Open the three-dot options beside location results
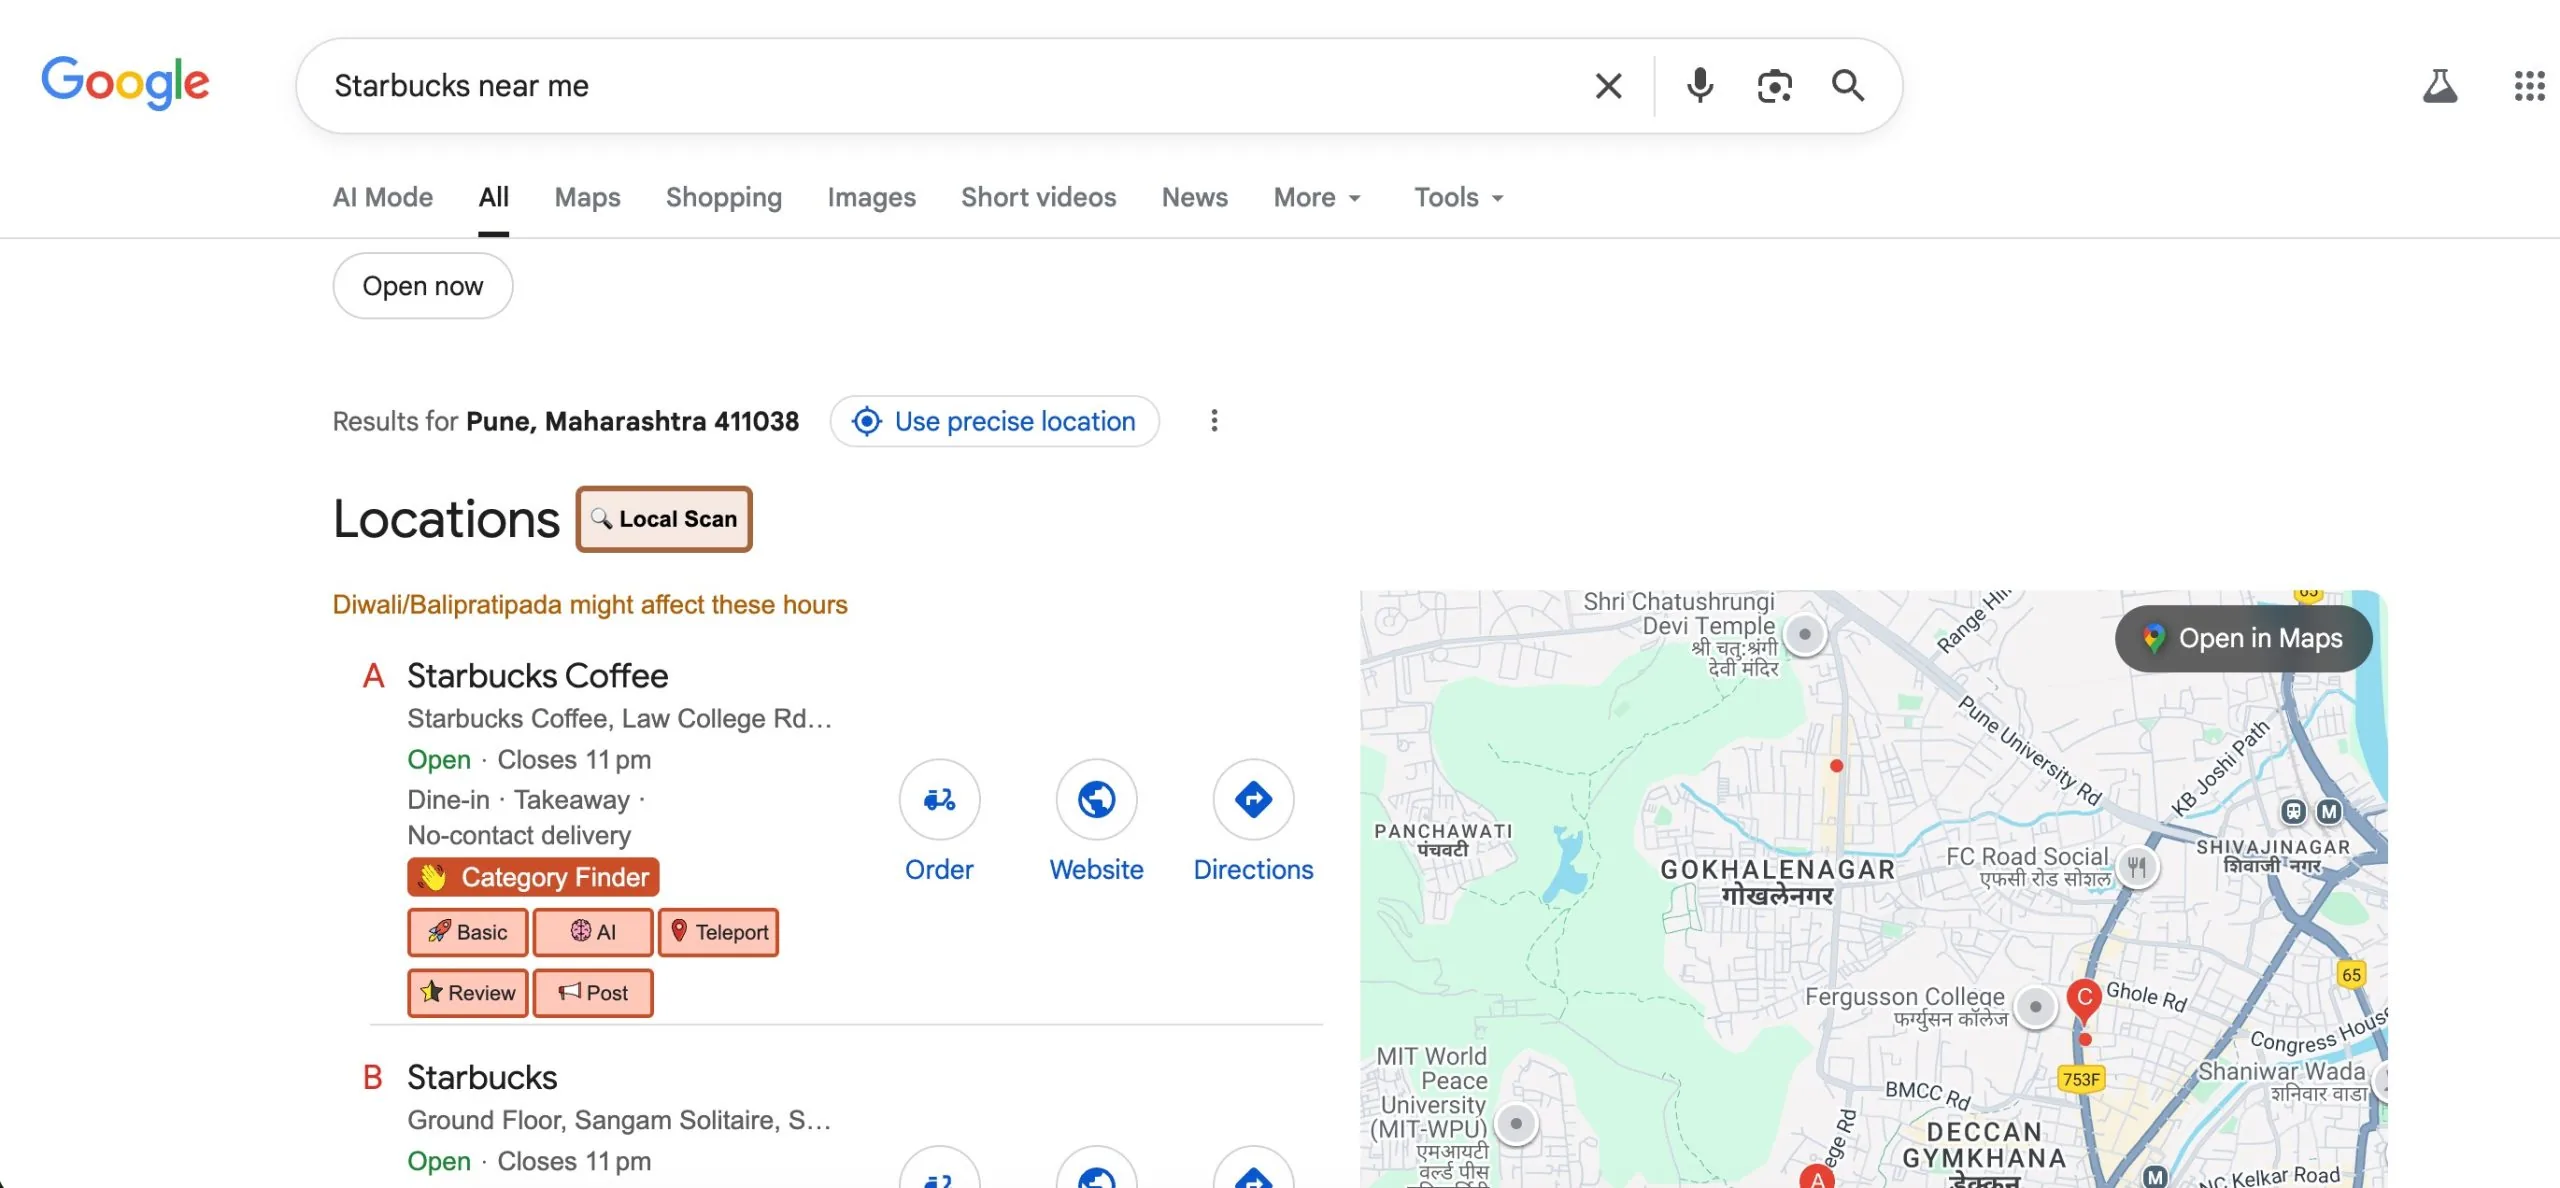This screenshot has height=1188, width=2560. click(1214, 421)
